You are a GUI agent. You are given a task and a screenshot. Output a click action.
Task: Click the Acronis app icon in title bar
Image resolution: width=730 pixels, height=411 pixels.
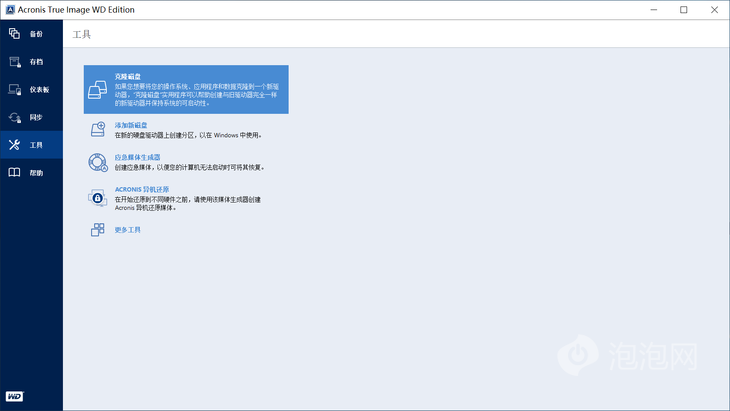coord(10,10)
